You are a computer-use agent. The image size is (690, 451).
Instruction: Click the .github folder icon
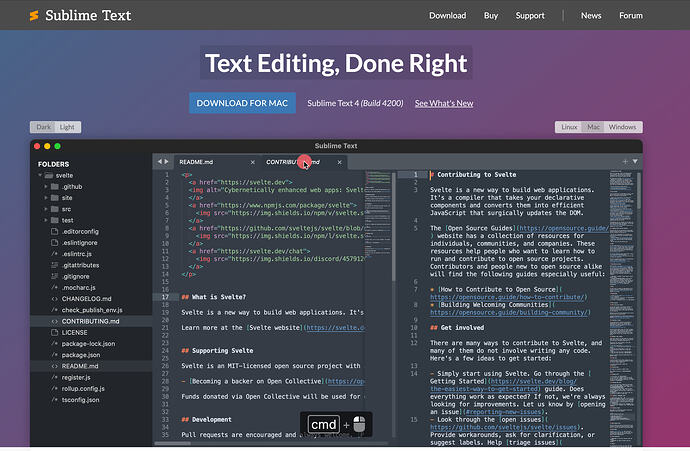(x=55, y=187)
